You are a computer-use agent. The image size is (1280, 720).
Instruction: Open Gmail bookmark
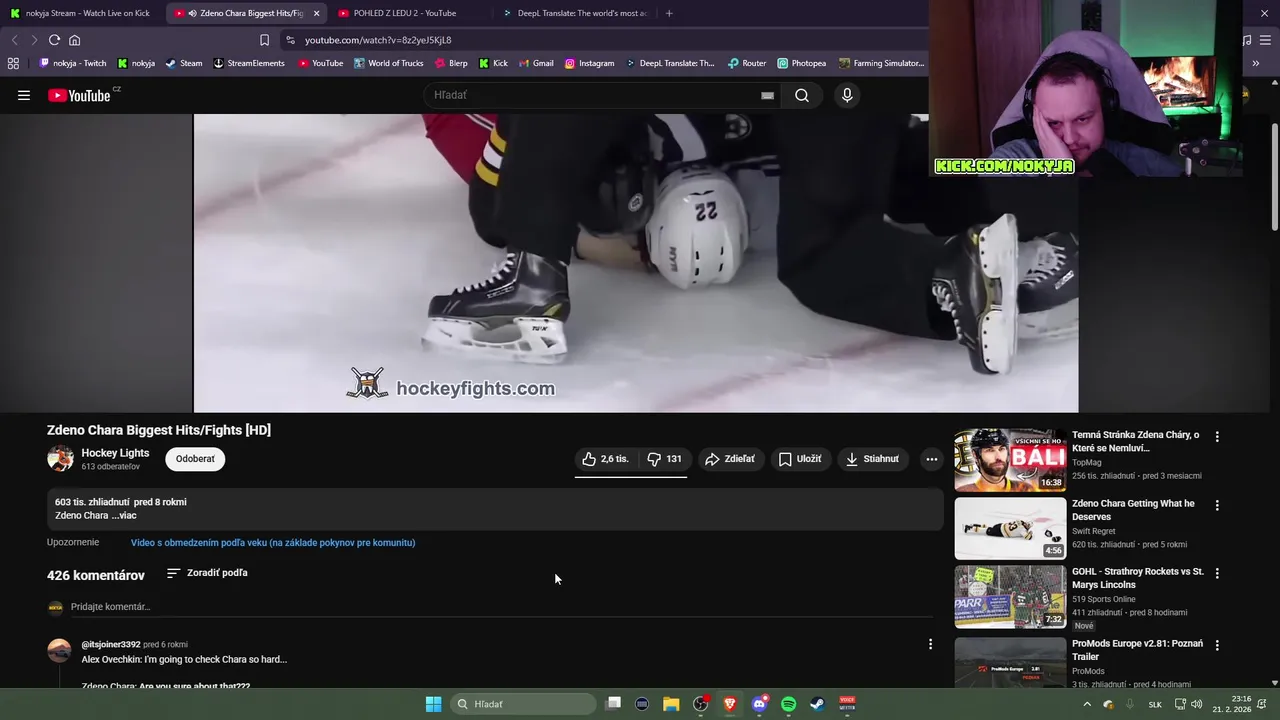click(536, 63)
